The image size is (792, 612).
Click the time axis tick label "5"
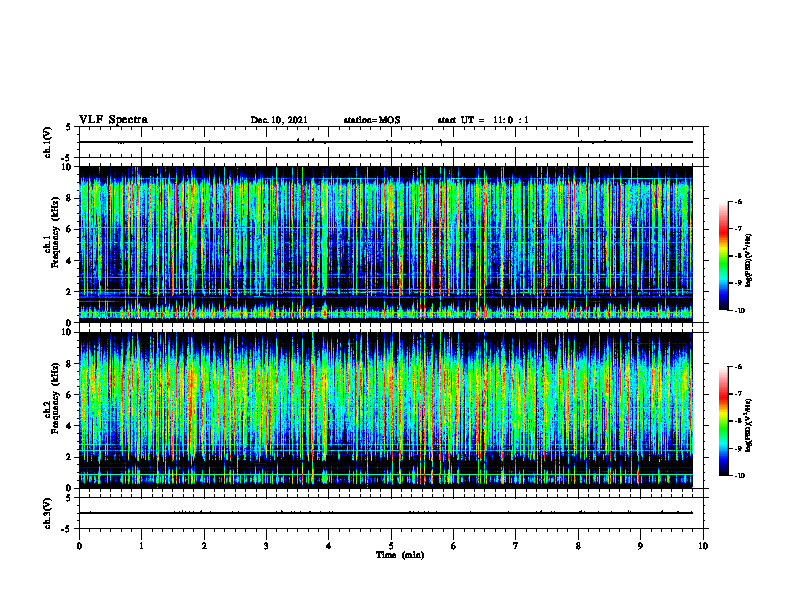pyautogui.click(x=391, y=546)
